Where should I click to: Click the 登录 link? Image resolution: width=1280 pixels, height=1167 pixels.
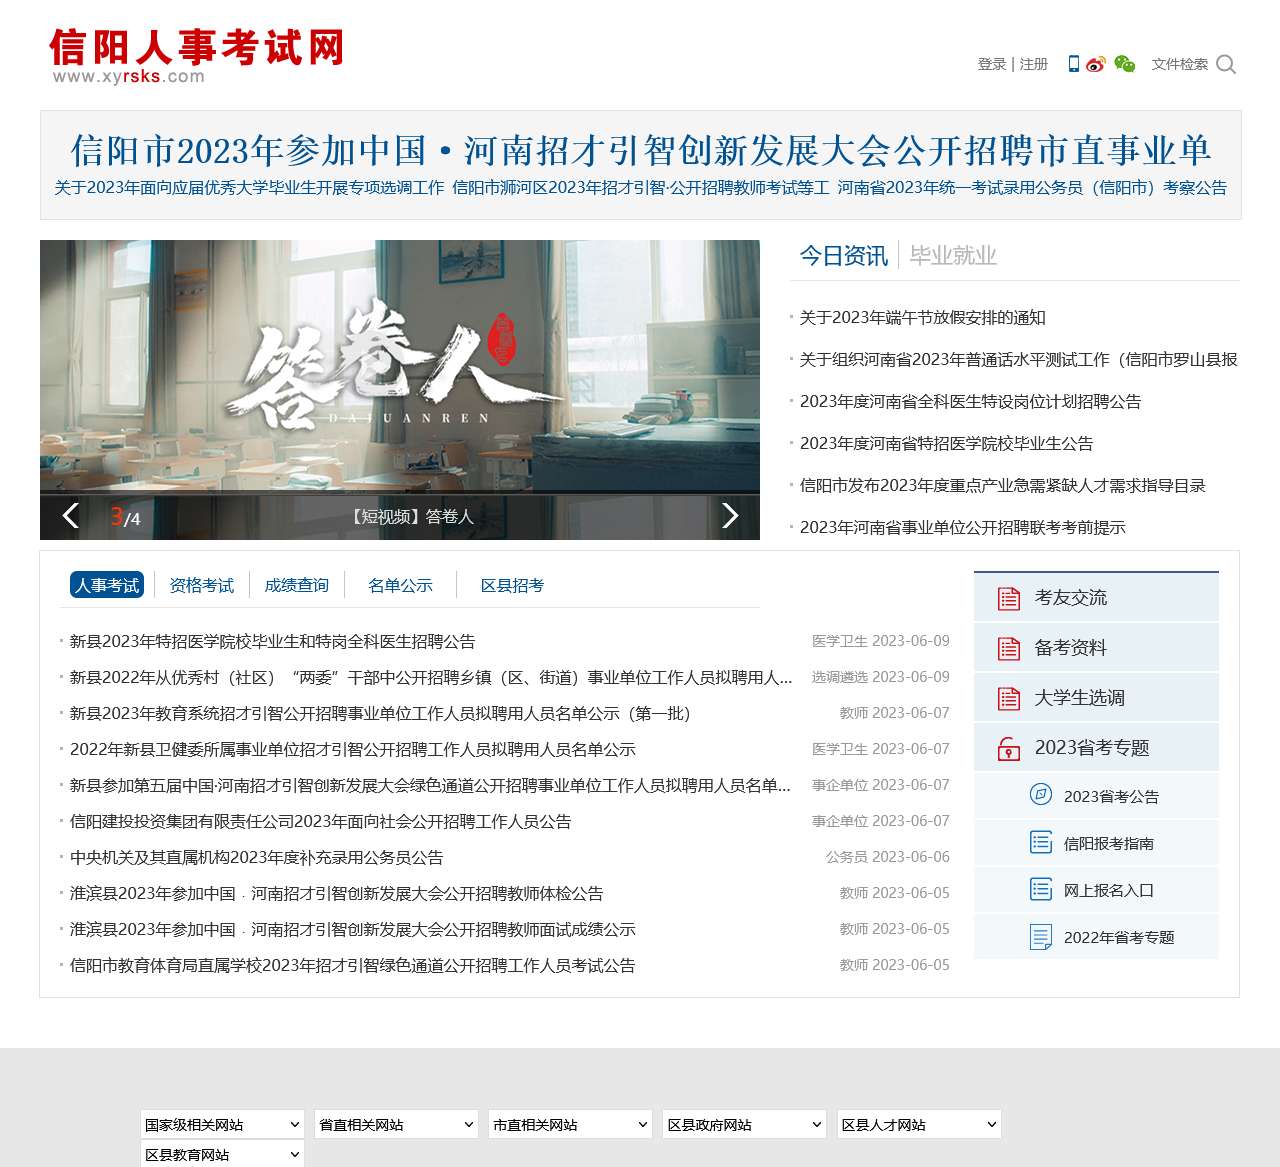pos(992,64)
